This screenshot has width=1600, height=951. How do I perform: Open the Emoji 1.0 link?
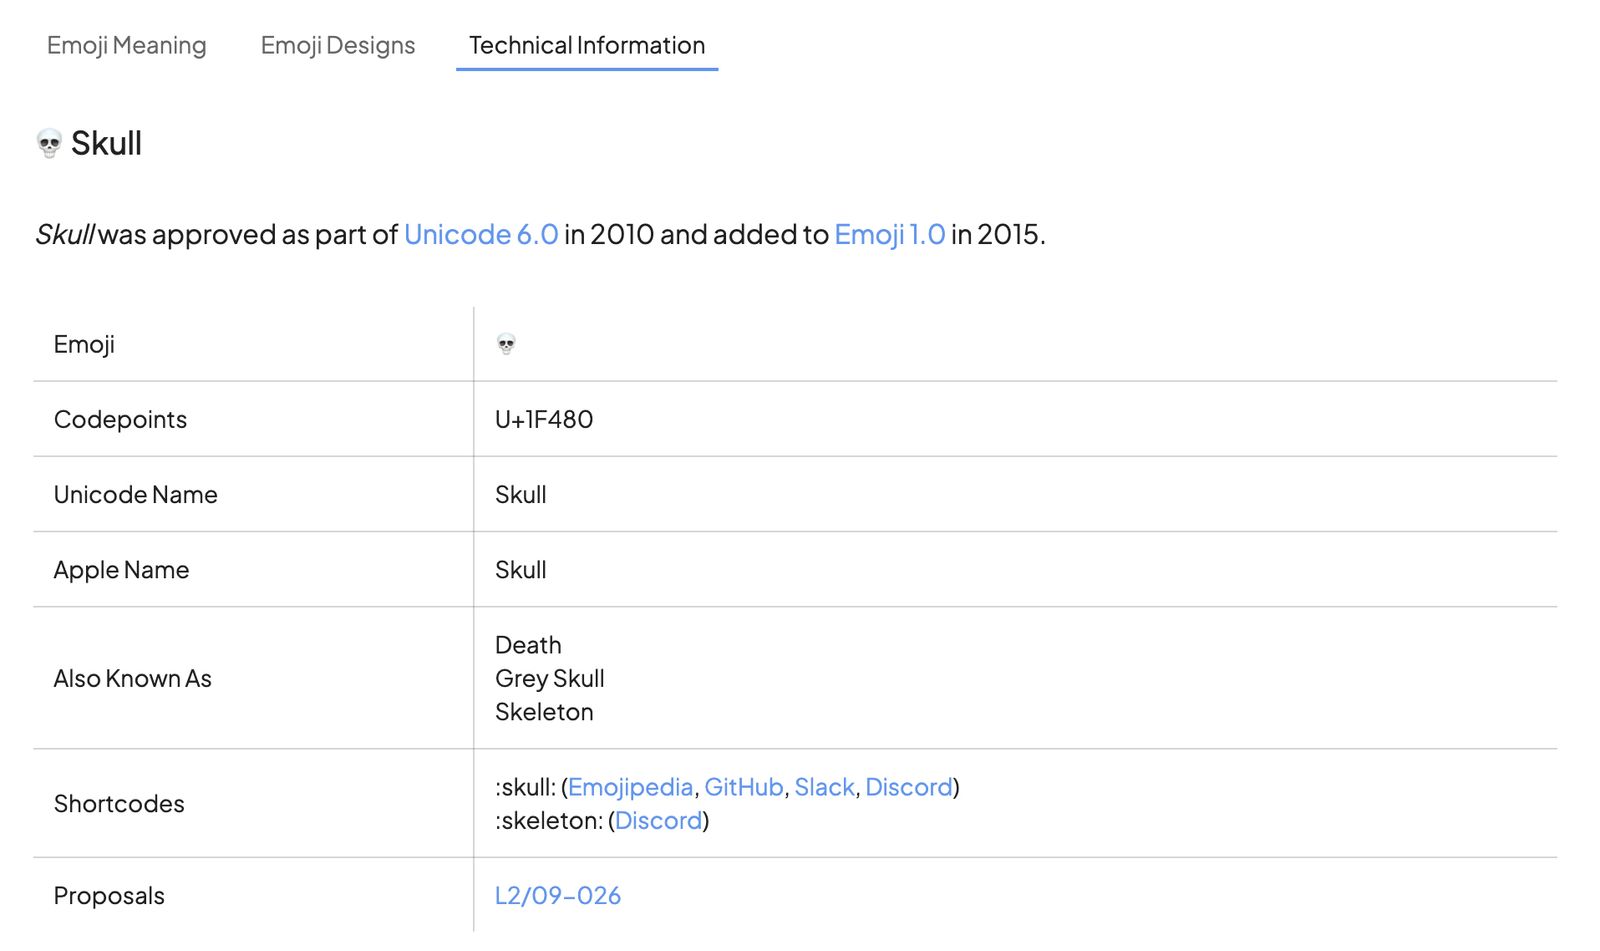[x=889, y=234]
